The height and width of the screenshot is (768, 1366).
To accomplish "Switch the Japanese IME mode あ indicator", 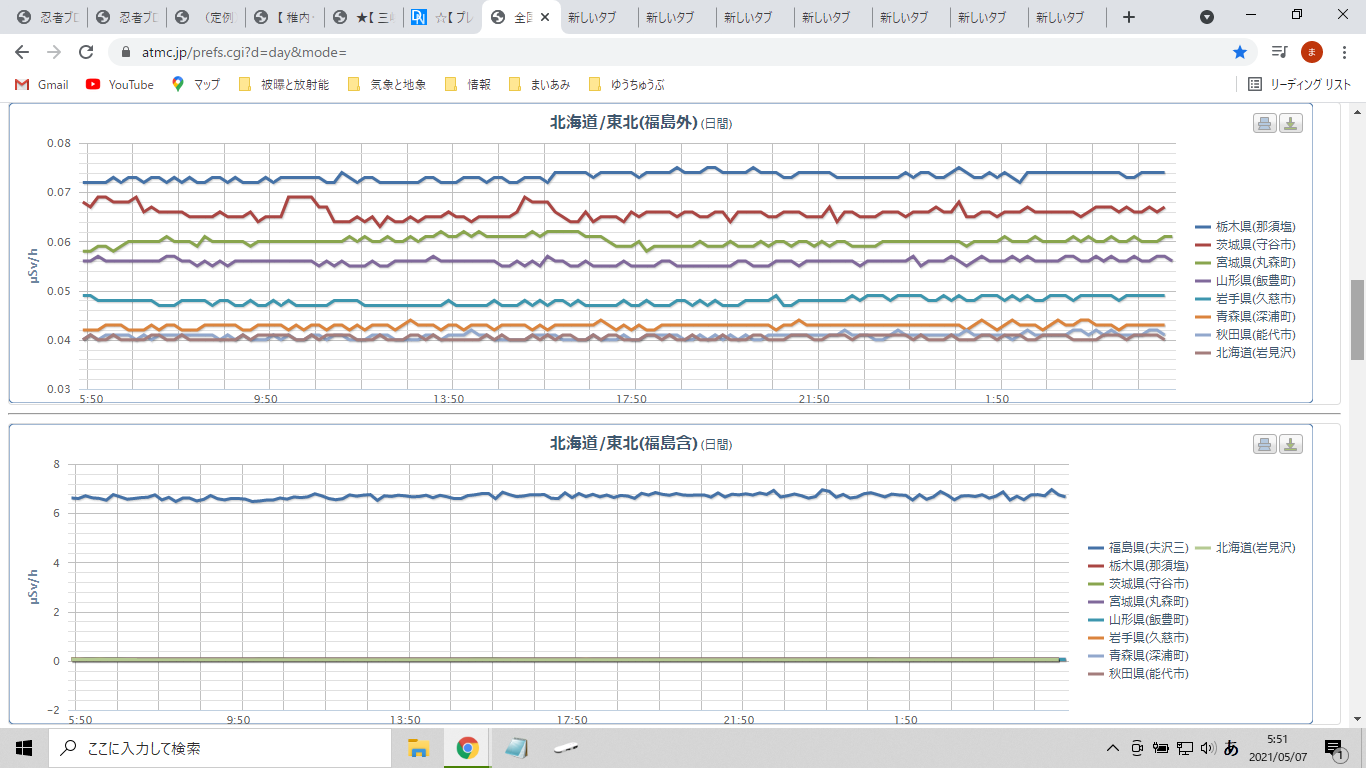I will [1231, 748].
